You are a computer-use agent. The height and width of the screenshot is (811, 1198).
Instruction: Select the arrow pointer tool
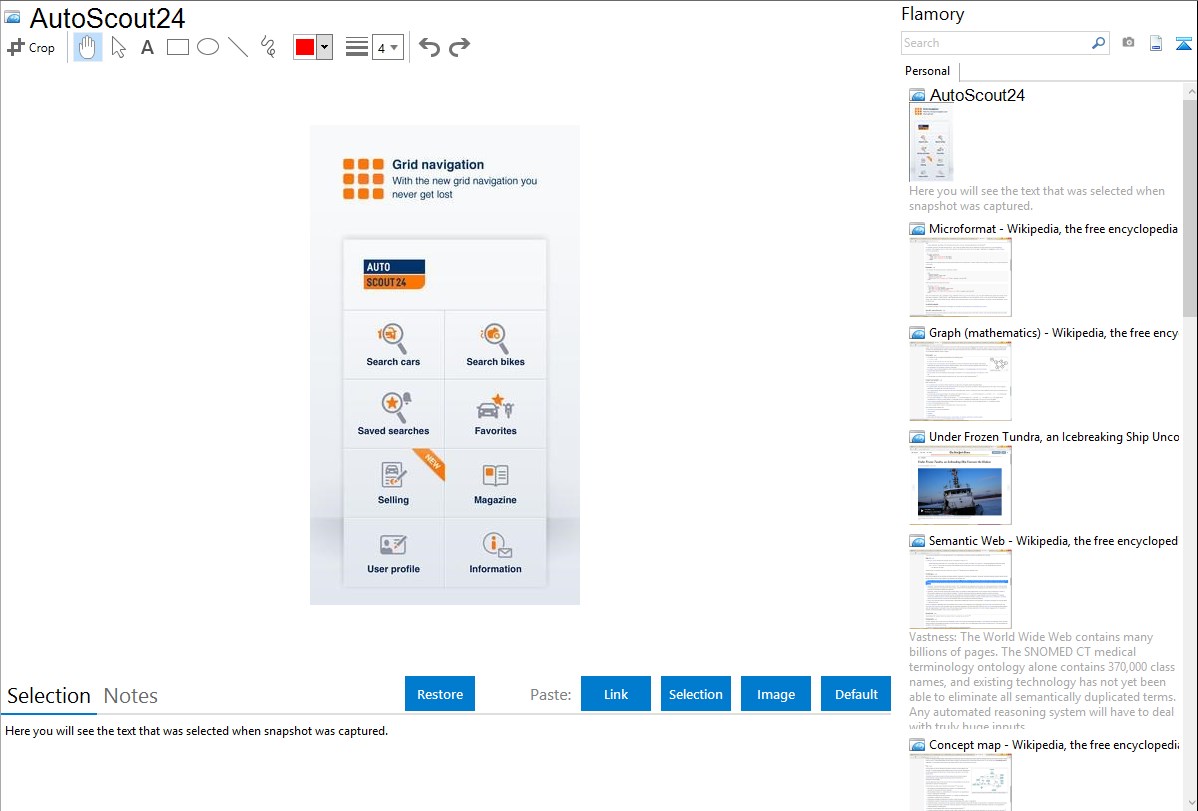coord(118,47)
